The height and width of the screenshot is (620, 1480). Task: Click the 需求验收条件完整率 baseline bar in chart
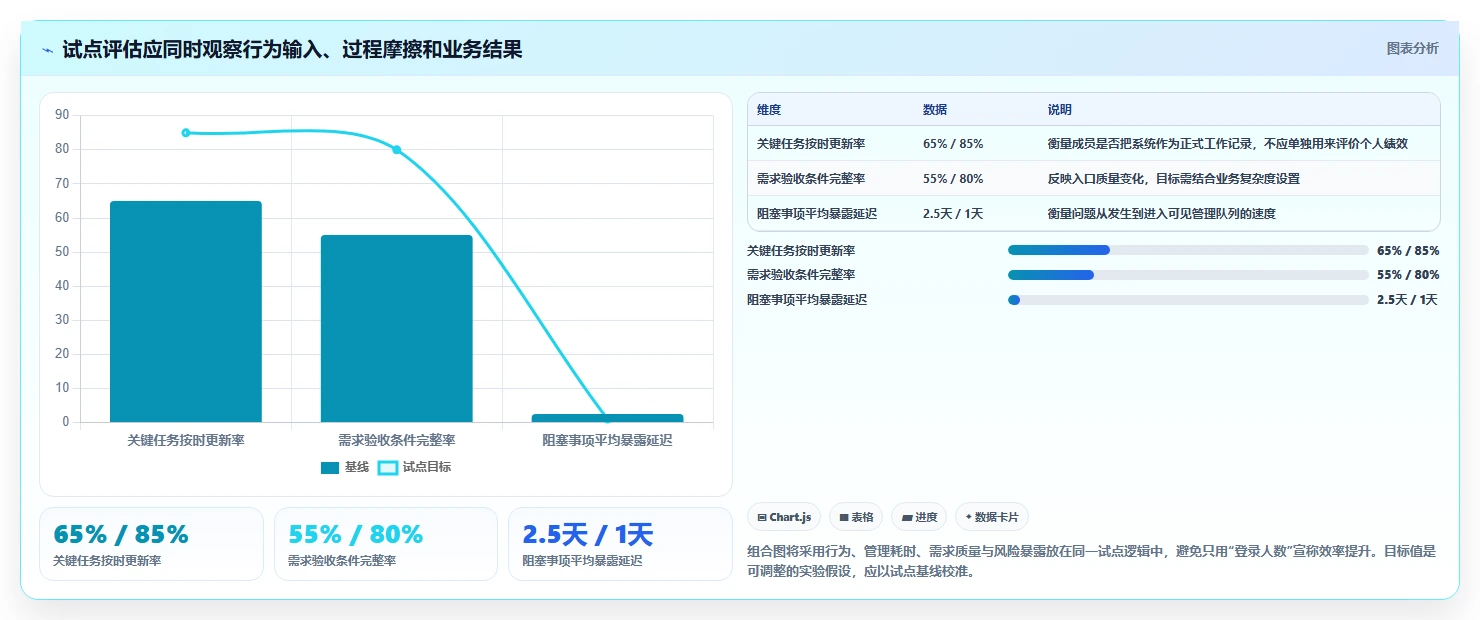click(x=396, y=328)
